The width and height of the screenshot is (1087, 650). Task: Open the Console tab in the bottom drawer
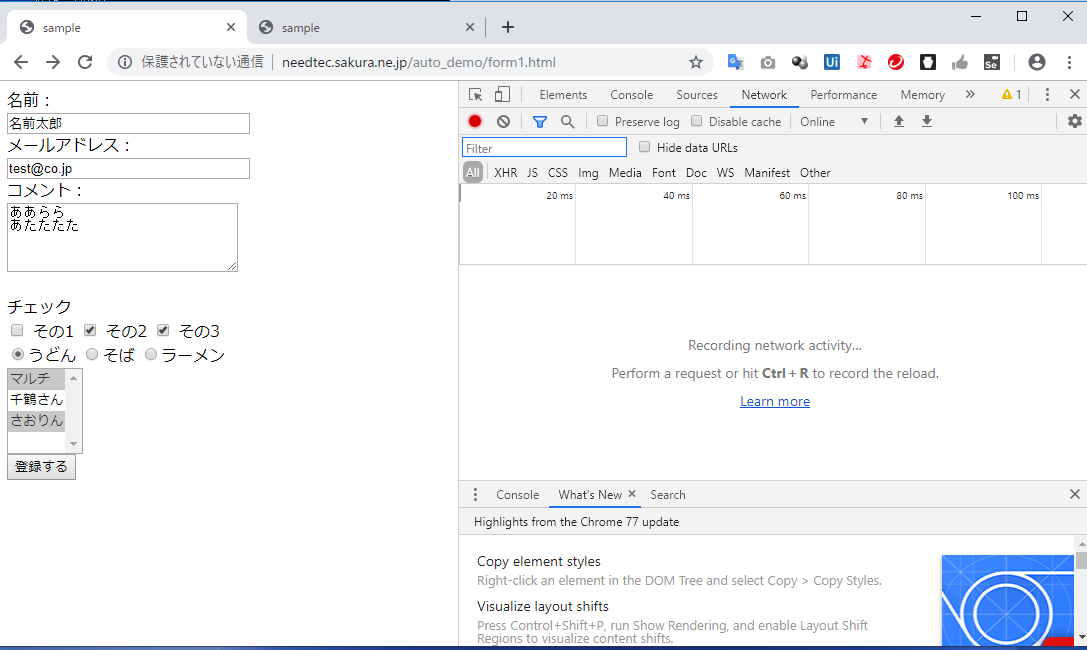tap(517, 495)
